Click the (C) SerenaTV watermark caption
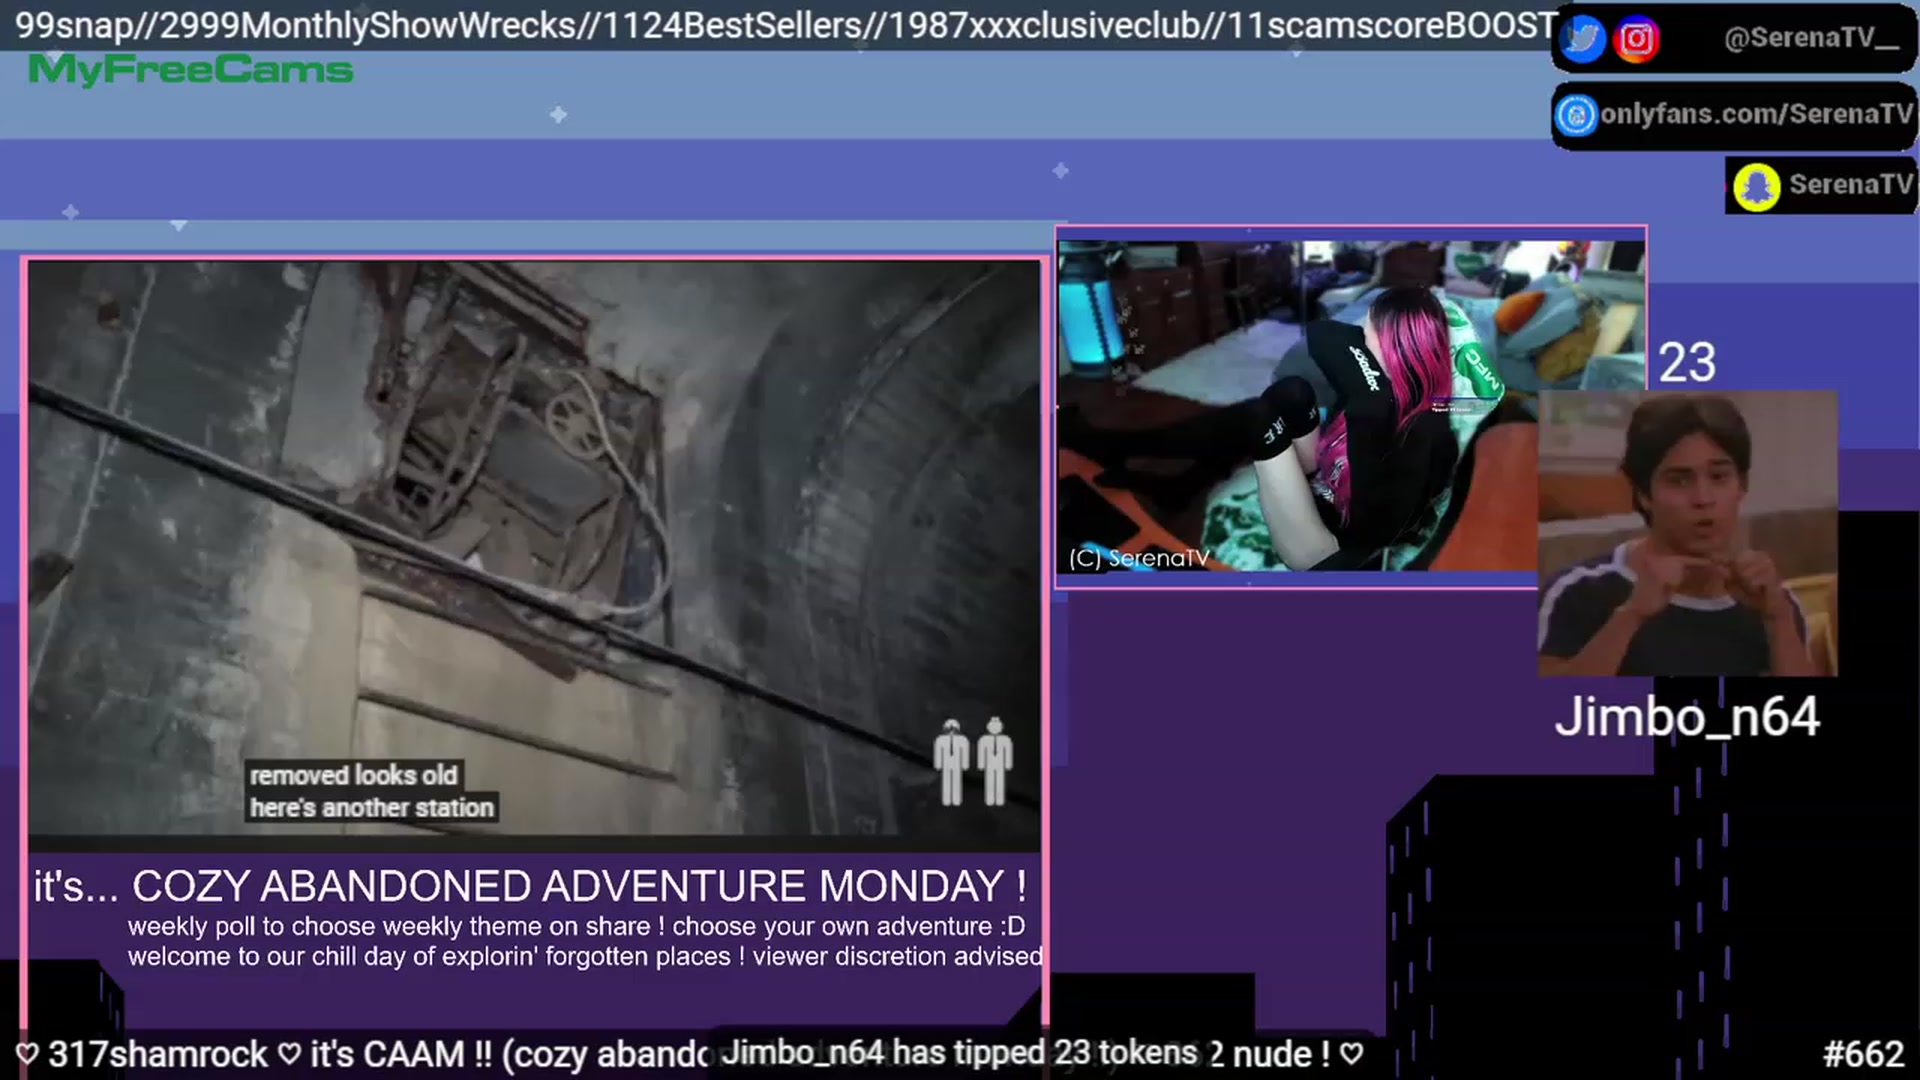This screenshot has width=1920, height=1080. [x=1139, y=558]
